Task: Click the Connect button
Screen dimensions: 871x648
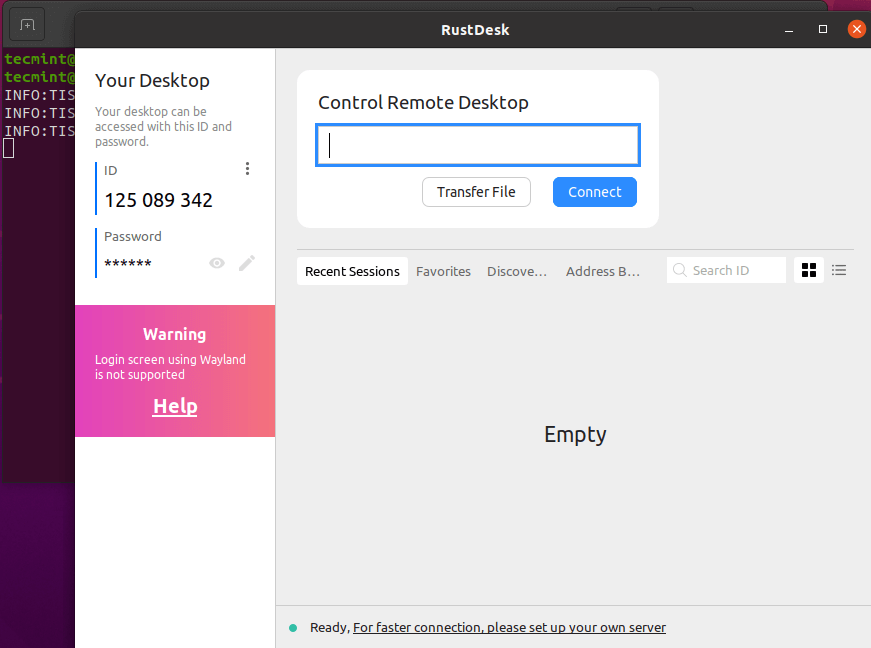Action: (594, 192)
